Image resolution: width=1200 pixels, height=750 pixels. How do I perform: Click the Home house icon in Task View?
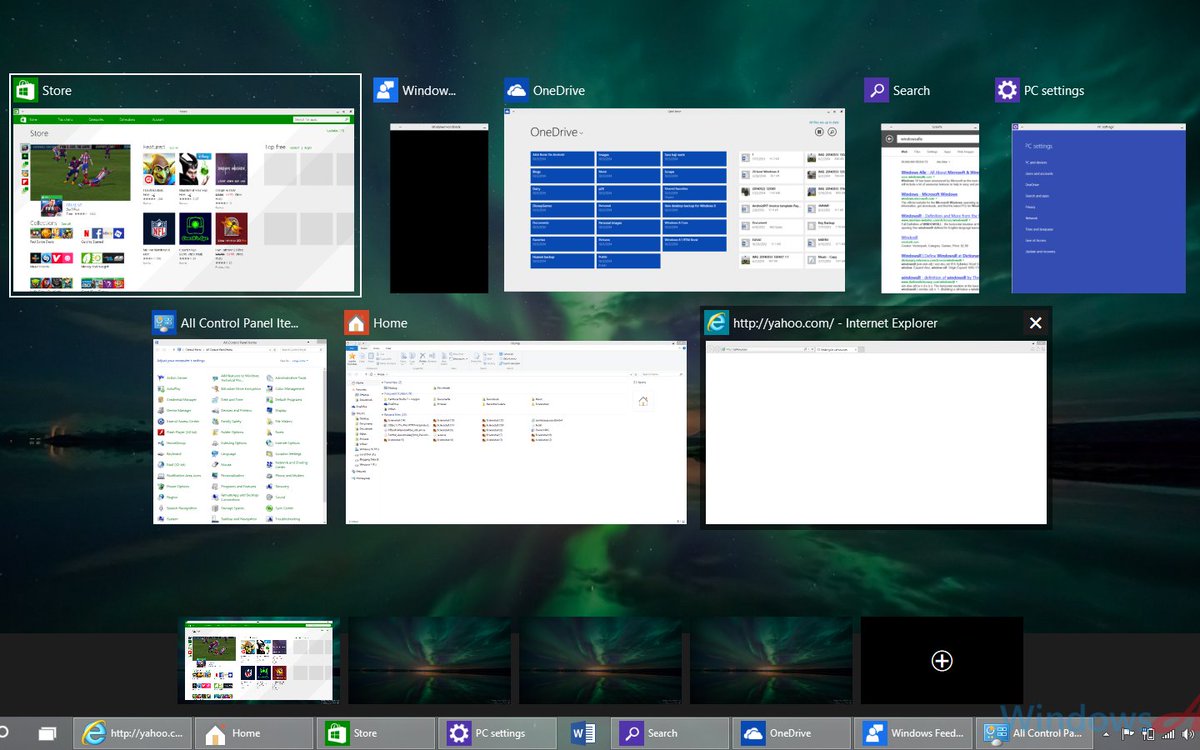point(356,323)
